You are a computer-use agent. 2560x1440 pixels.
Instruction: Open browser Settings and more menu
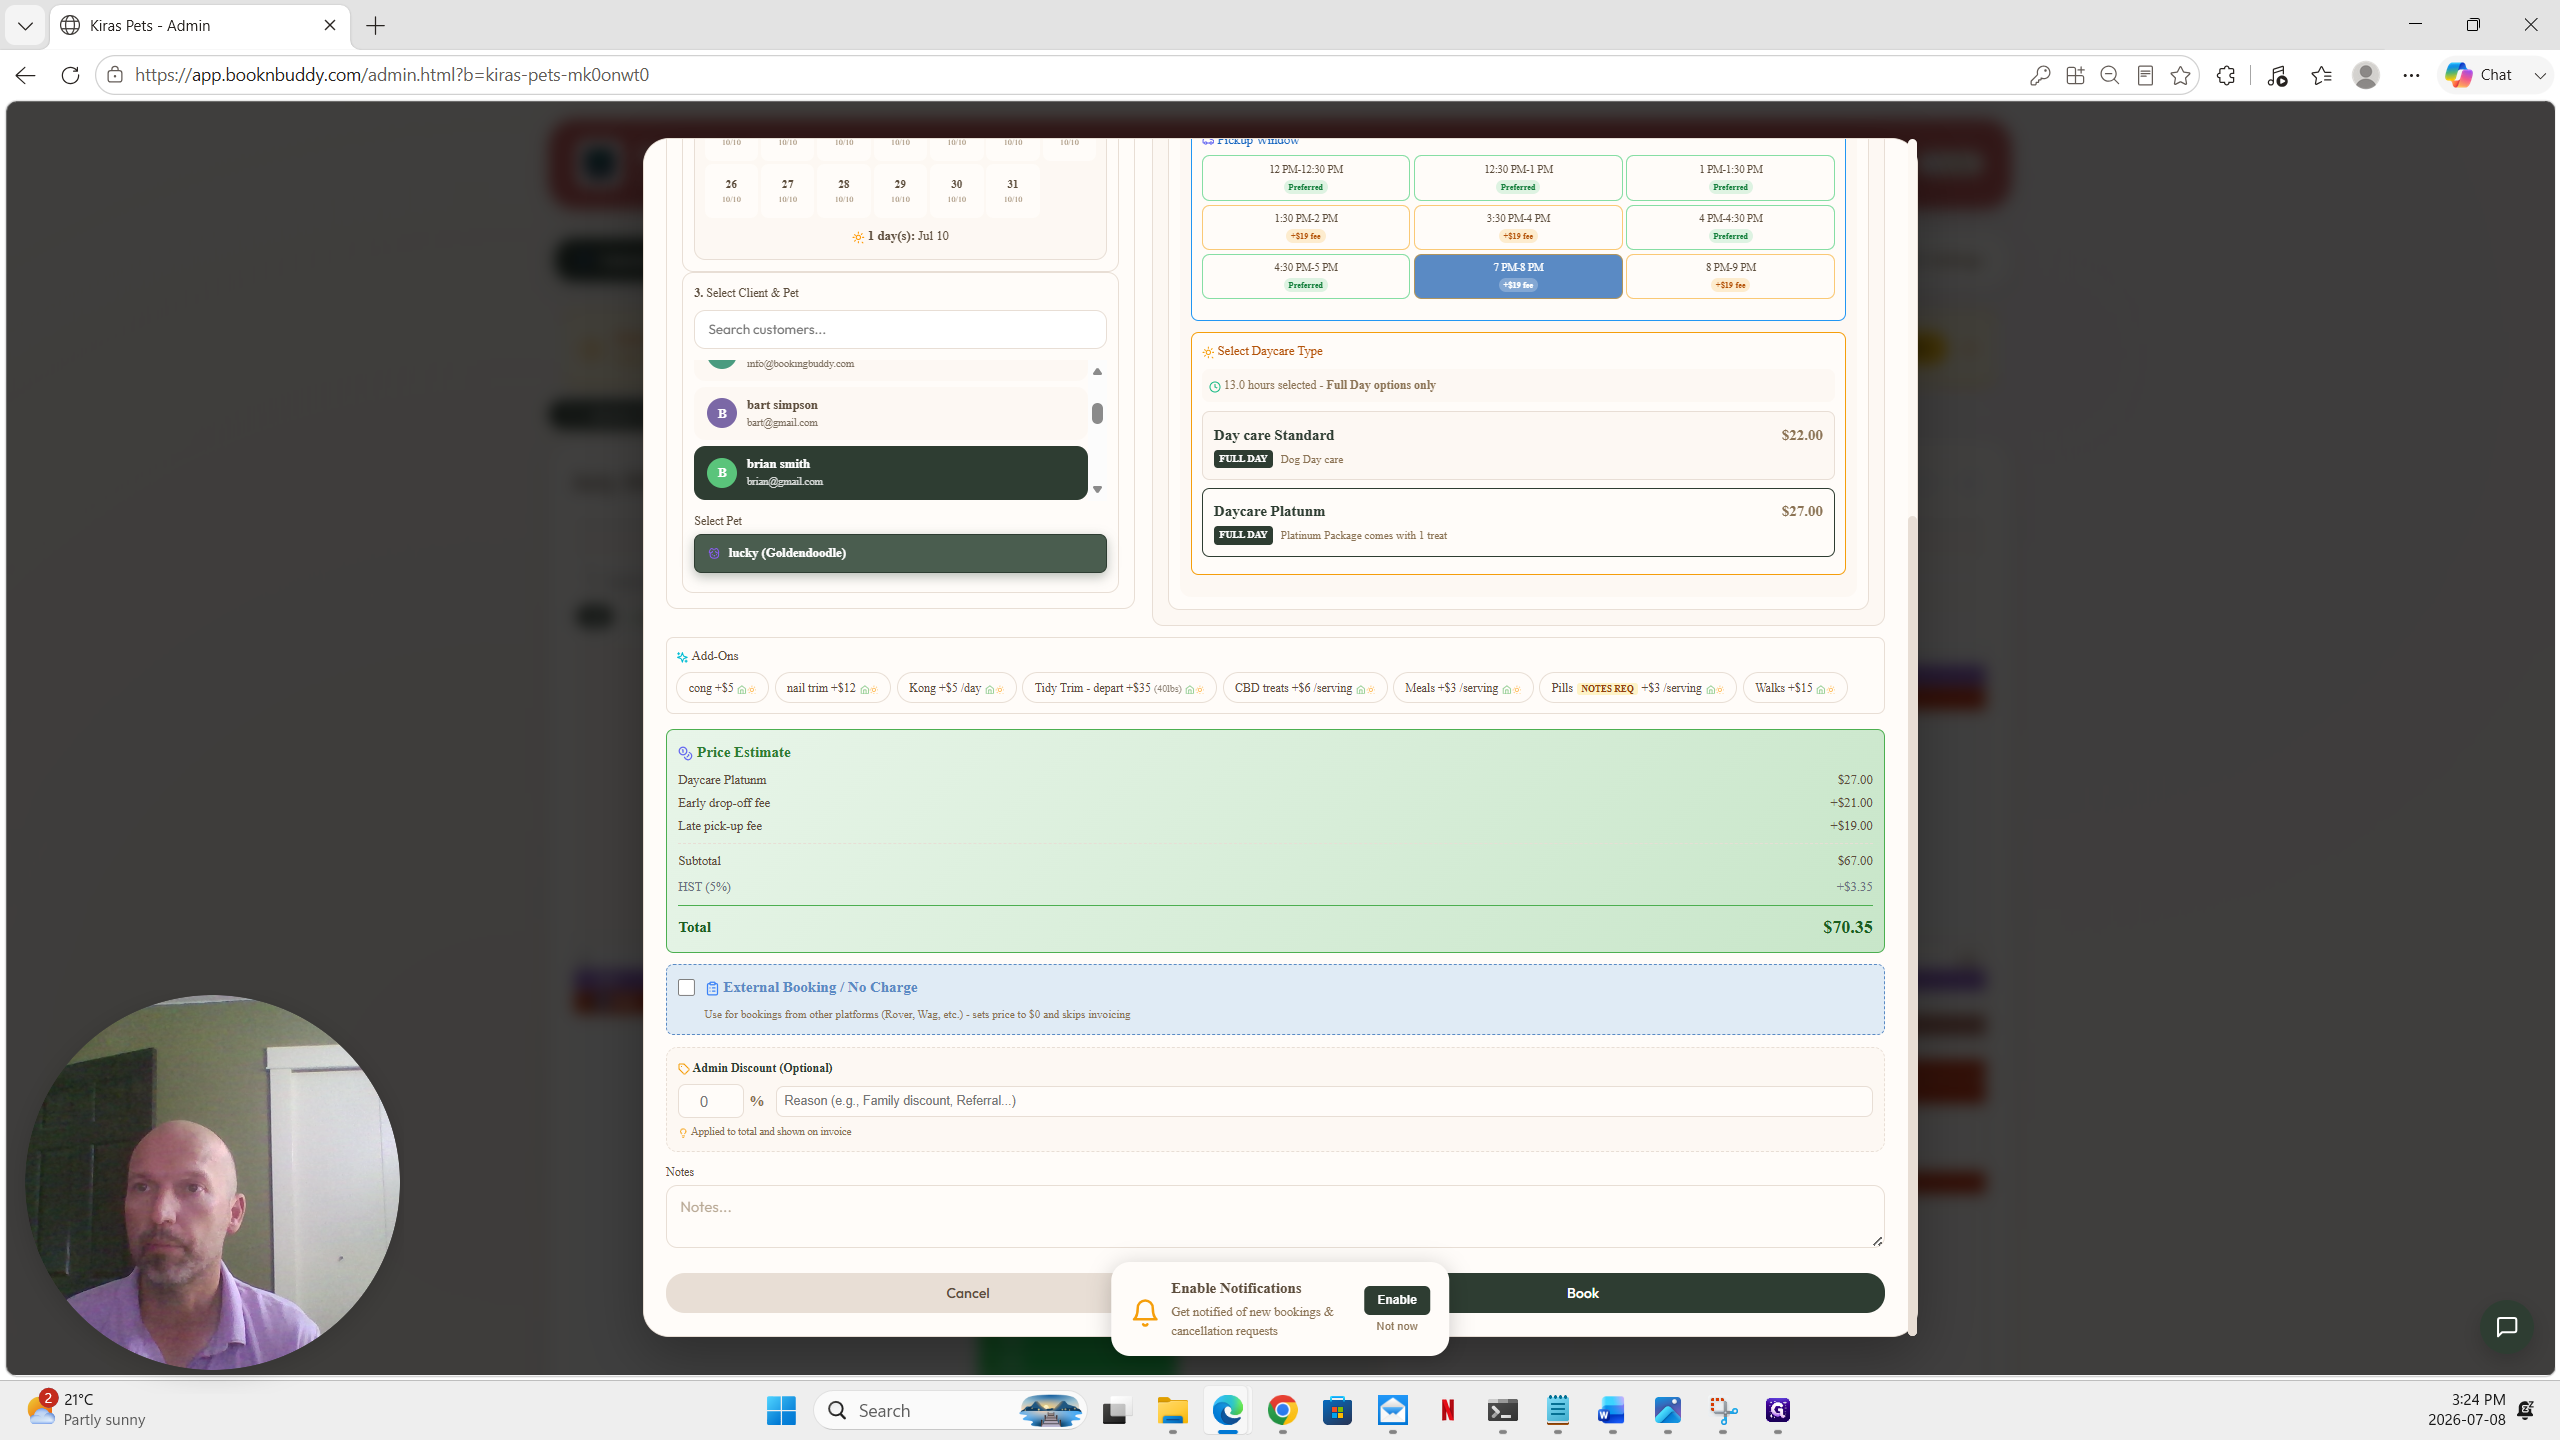click(2411, 75)
